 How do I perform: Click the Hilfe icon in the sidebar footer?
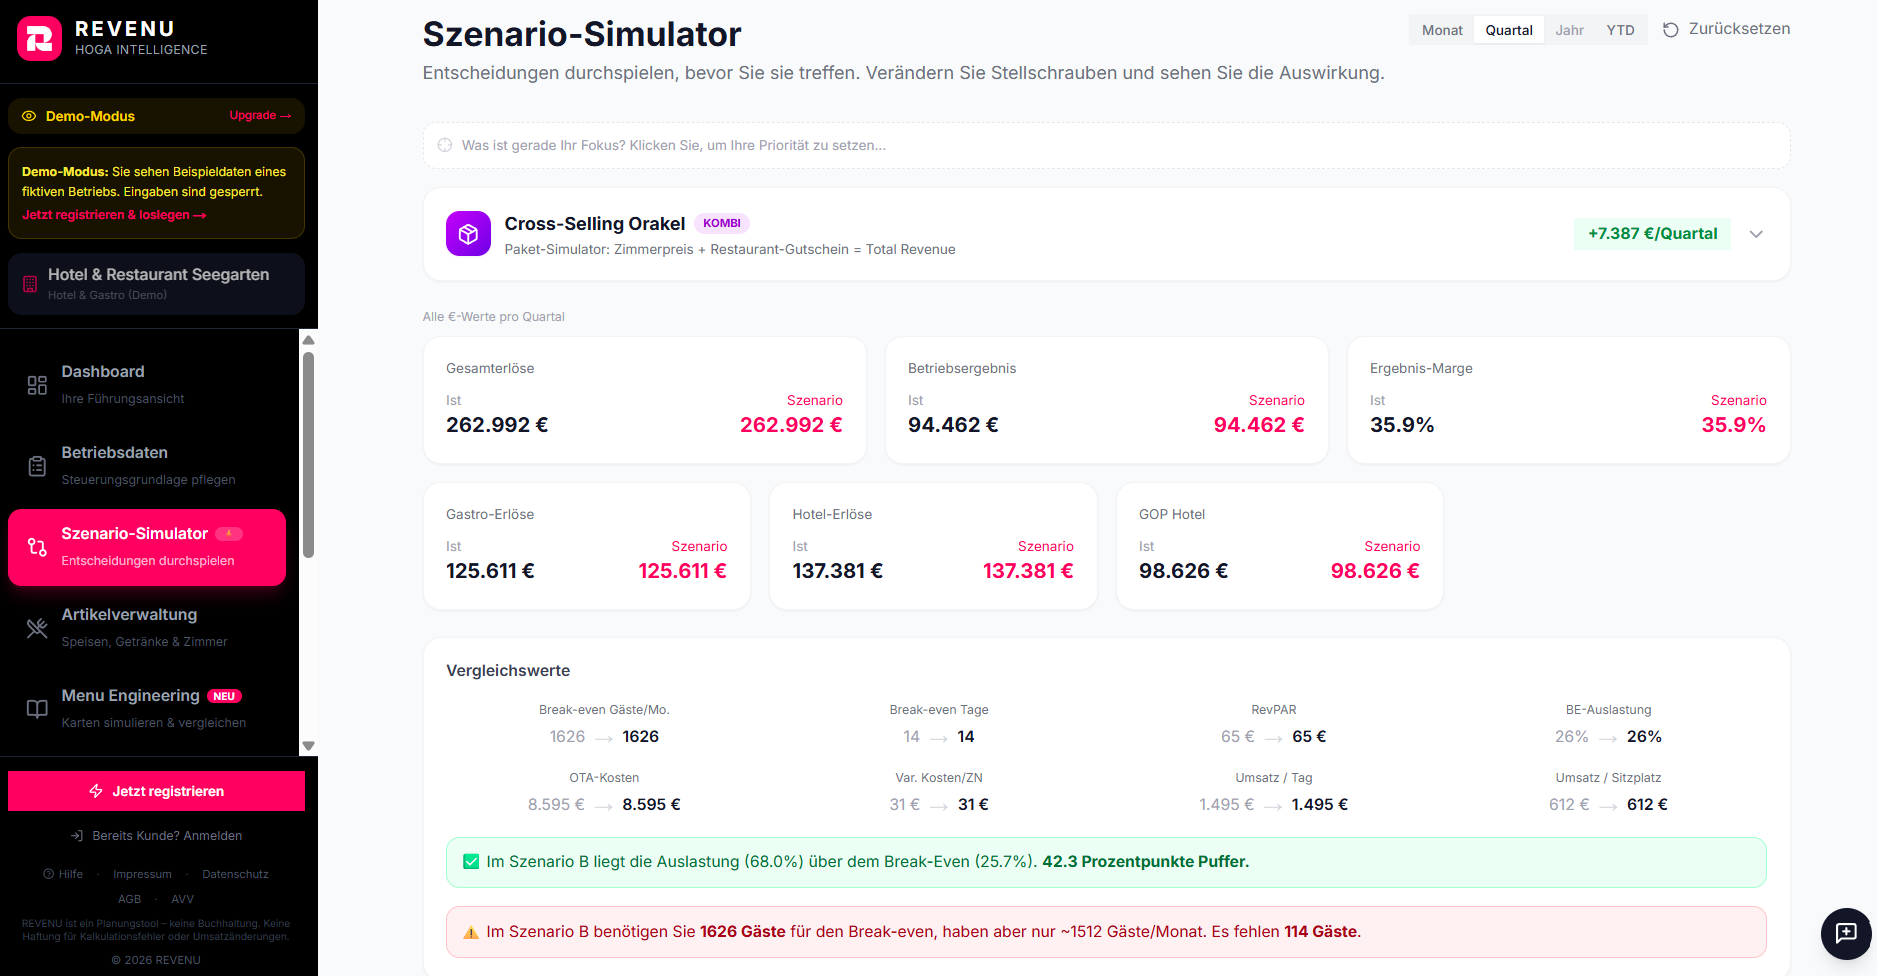tap(48, 873)
